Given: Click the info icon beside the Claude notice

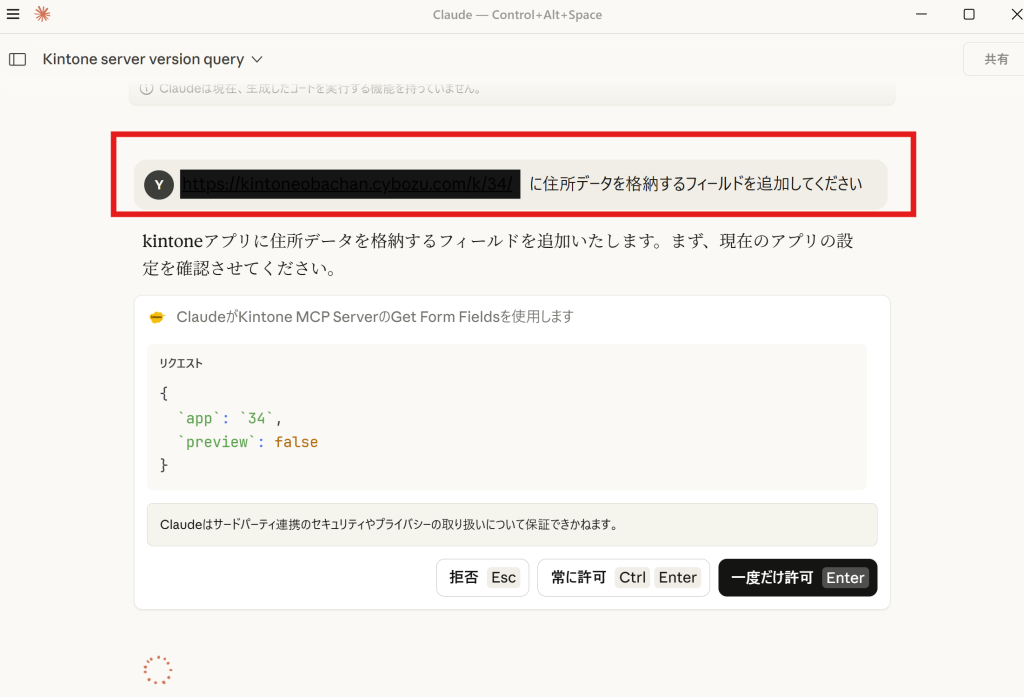Looking at the screenshot, I should 147,89.
